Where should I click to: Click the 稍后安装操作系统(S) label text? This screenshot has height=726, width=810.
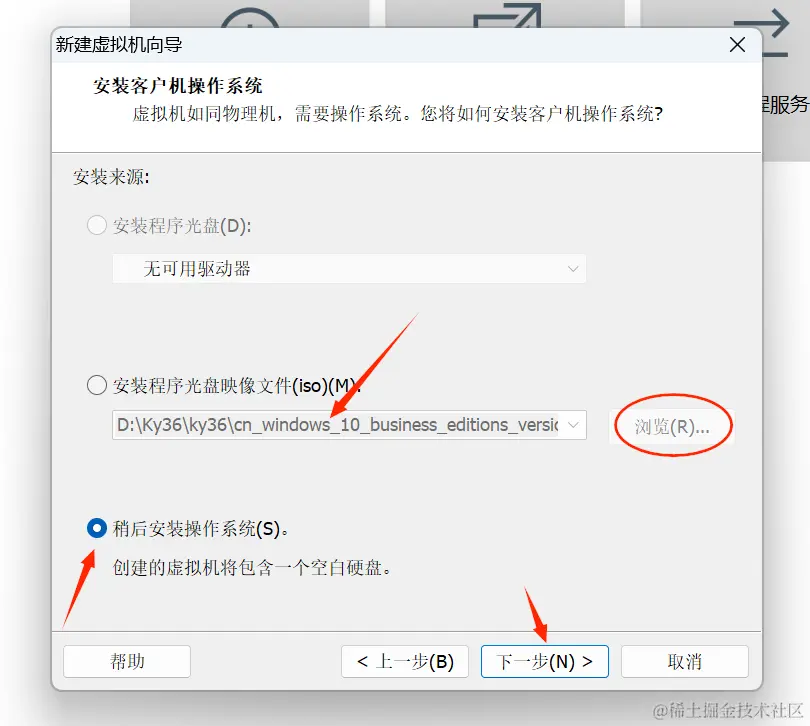(x=200, y=529)
